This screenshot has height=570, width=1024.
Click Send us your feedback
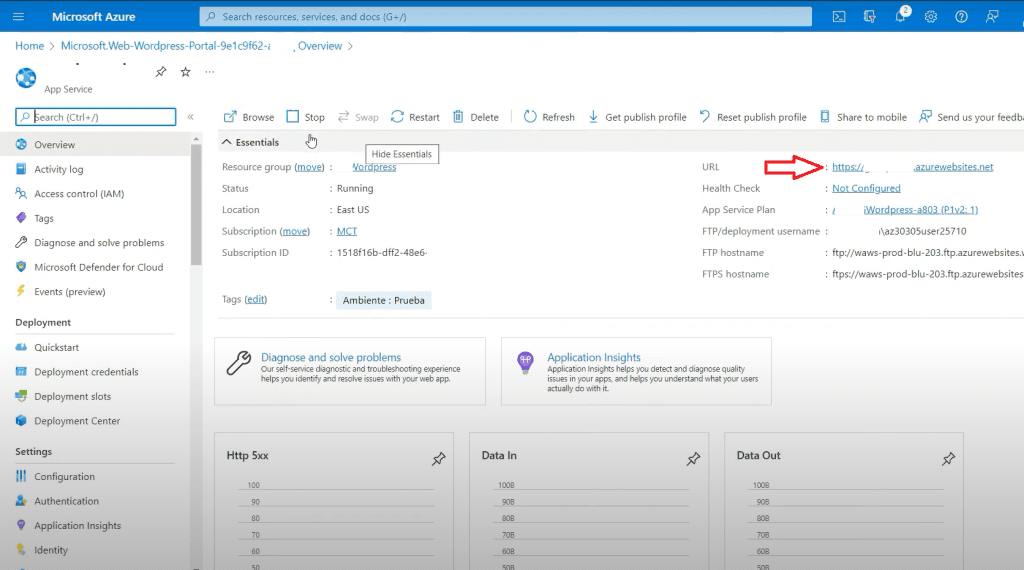pos(971,117)
